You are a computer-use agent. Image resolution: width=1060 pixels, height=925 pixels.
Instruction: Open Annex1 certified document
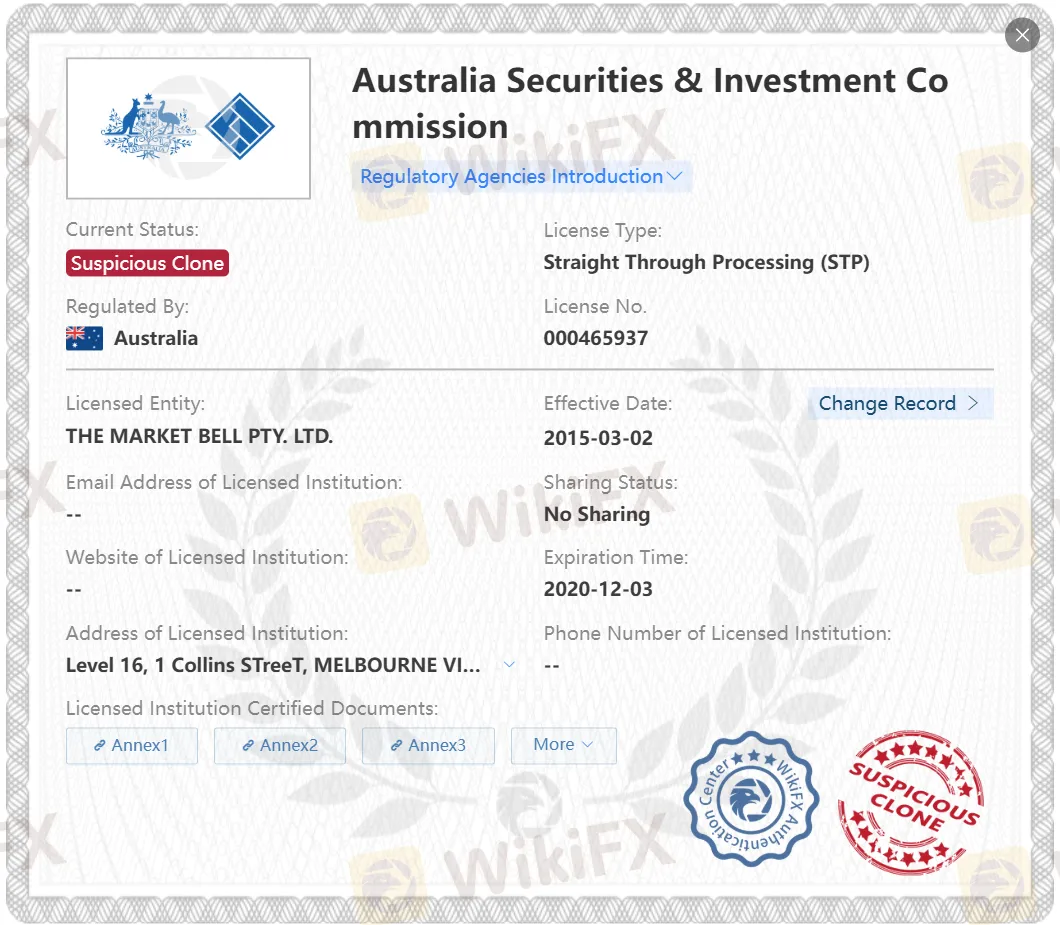[132, 745]
